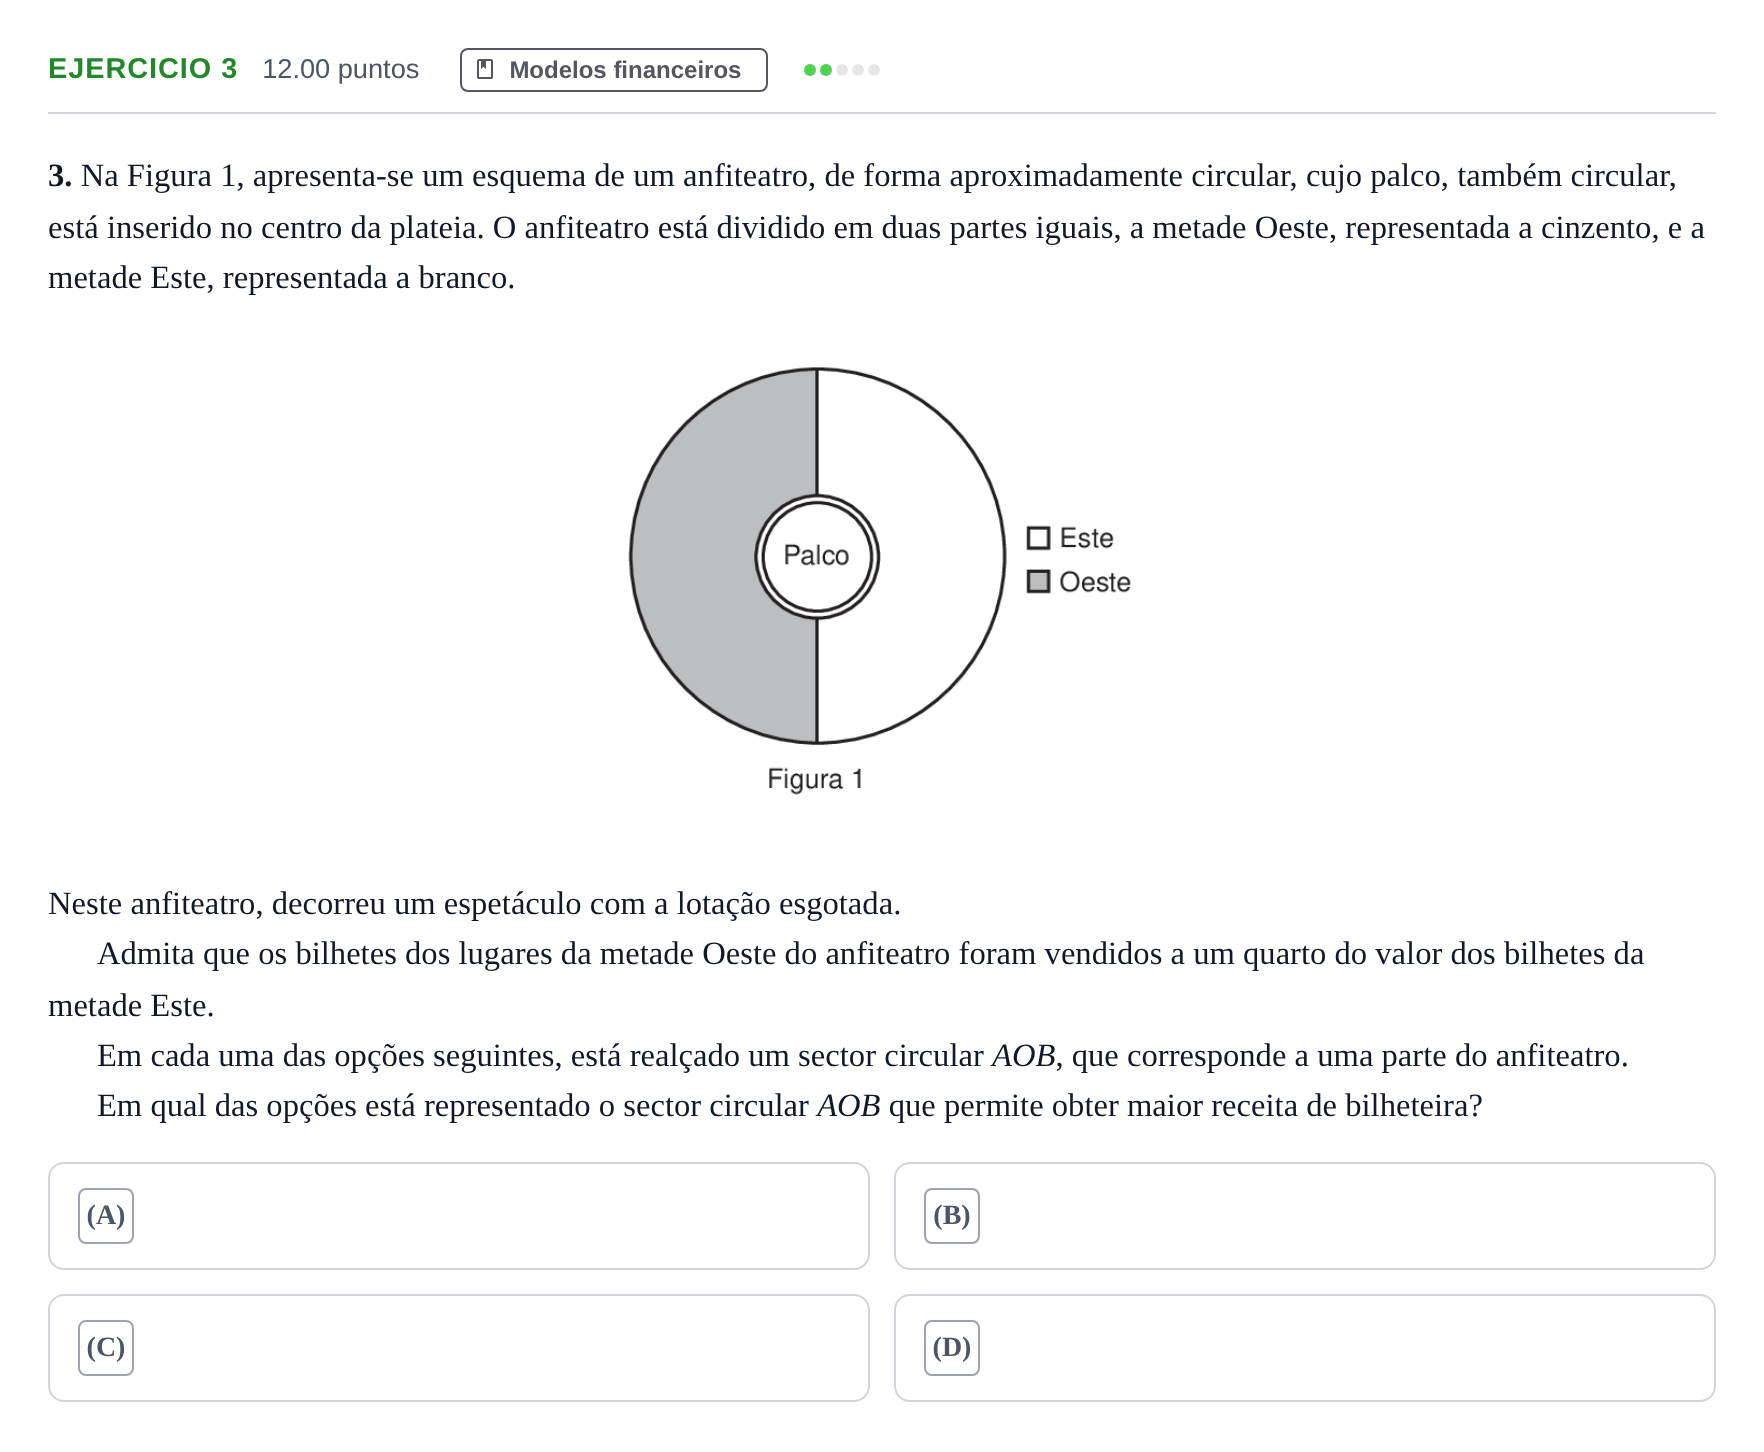Click the green difficulty dots indicator

tap(842, 70)
